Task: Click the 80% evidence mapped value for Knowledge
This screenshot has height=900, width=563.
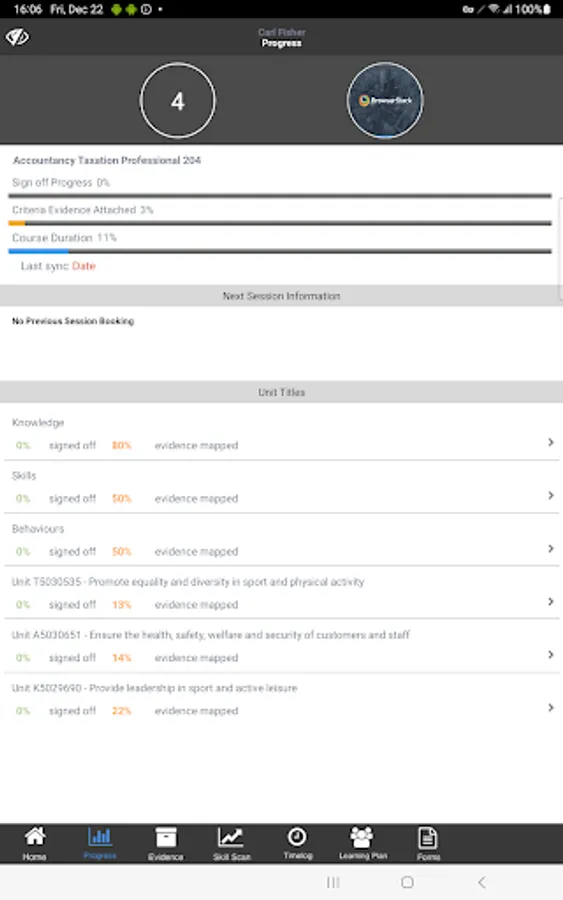Action: point(122,445)
